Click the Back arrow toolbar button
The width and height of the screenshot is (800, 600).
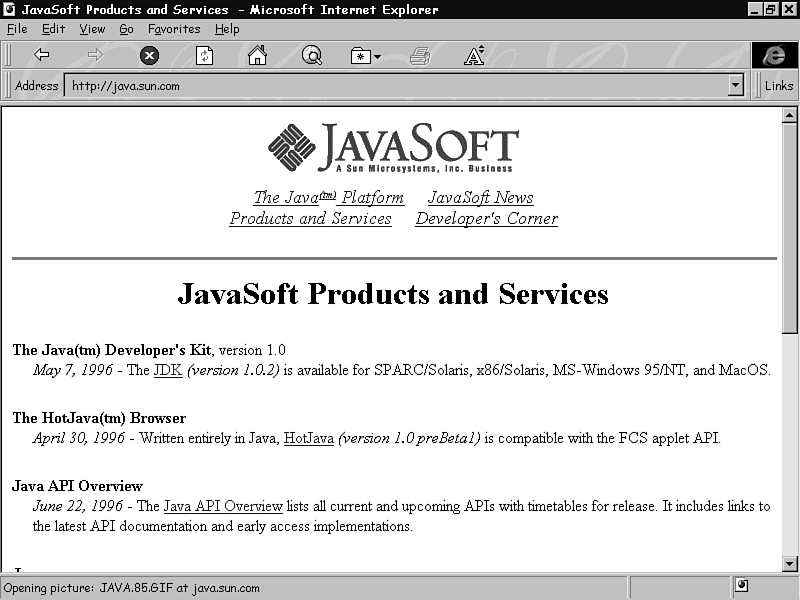click(x=41, y=55)
